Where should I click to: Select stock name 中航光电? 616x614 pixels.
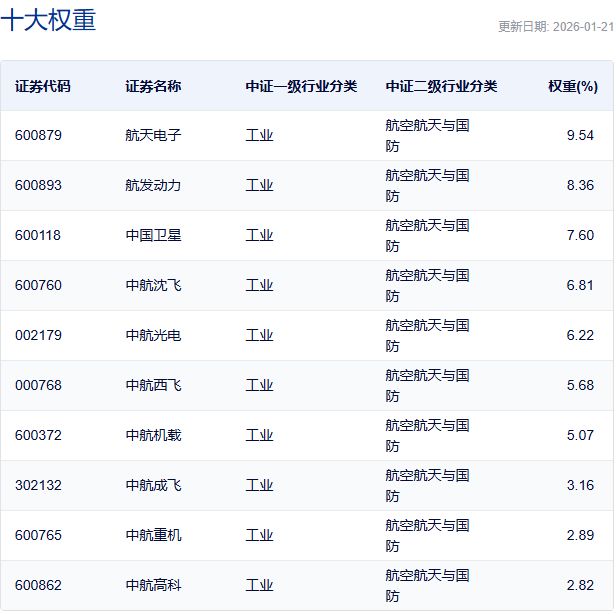pos(153,335)
